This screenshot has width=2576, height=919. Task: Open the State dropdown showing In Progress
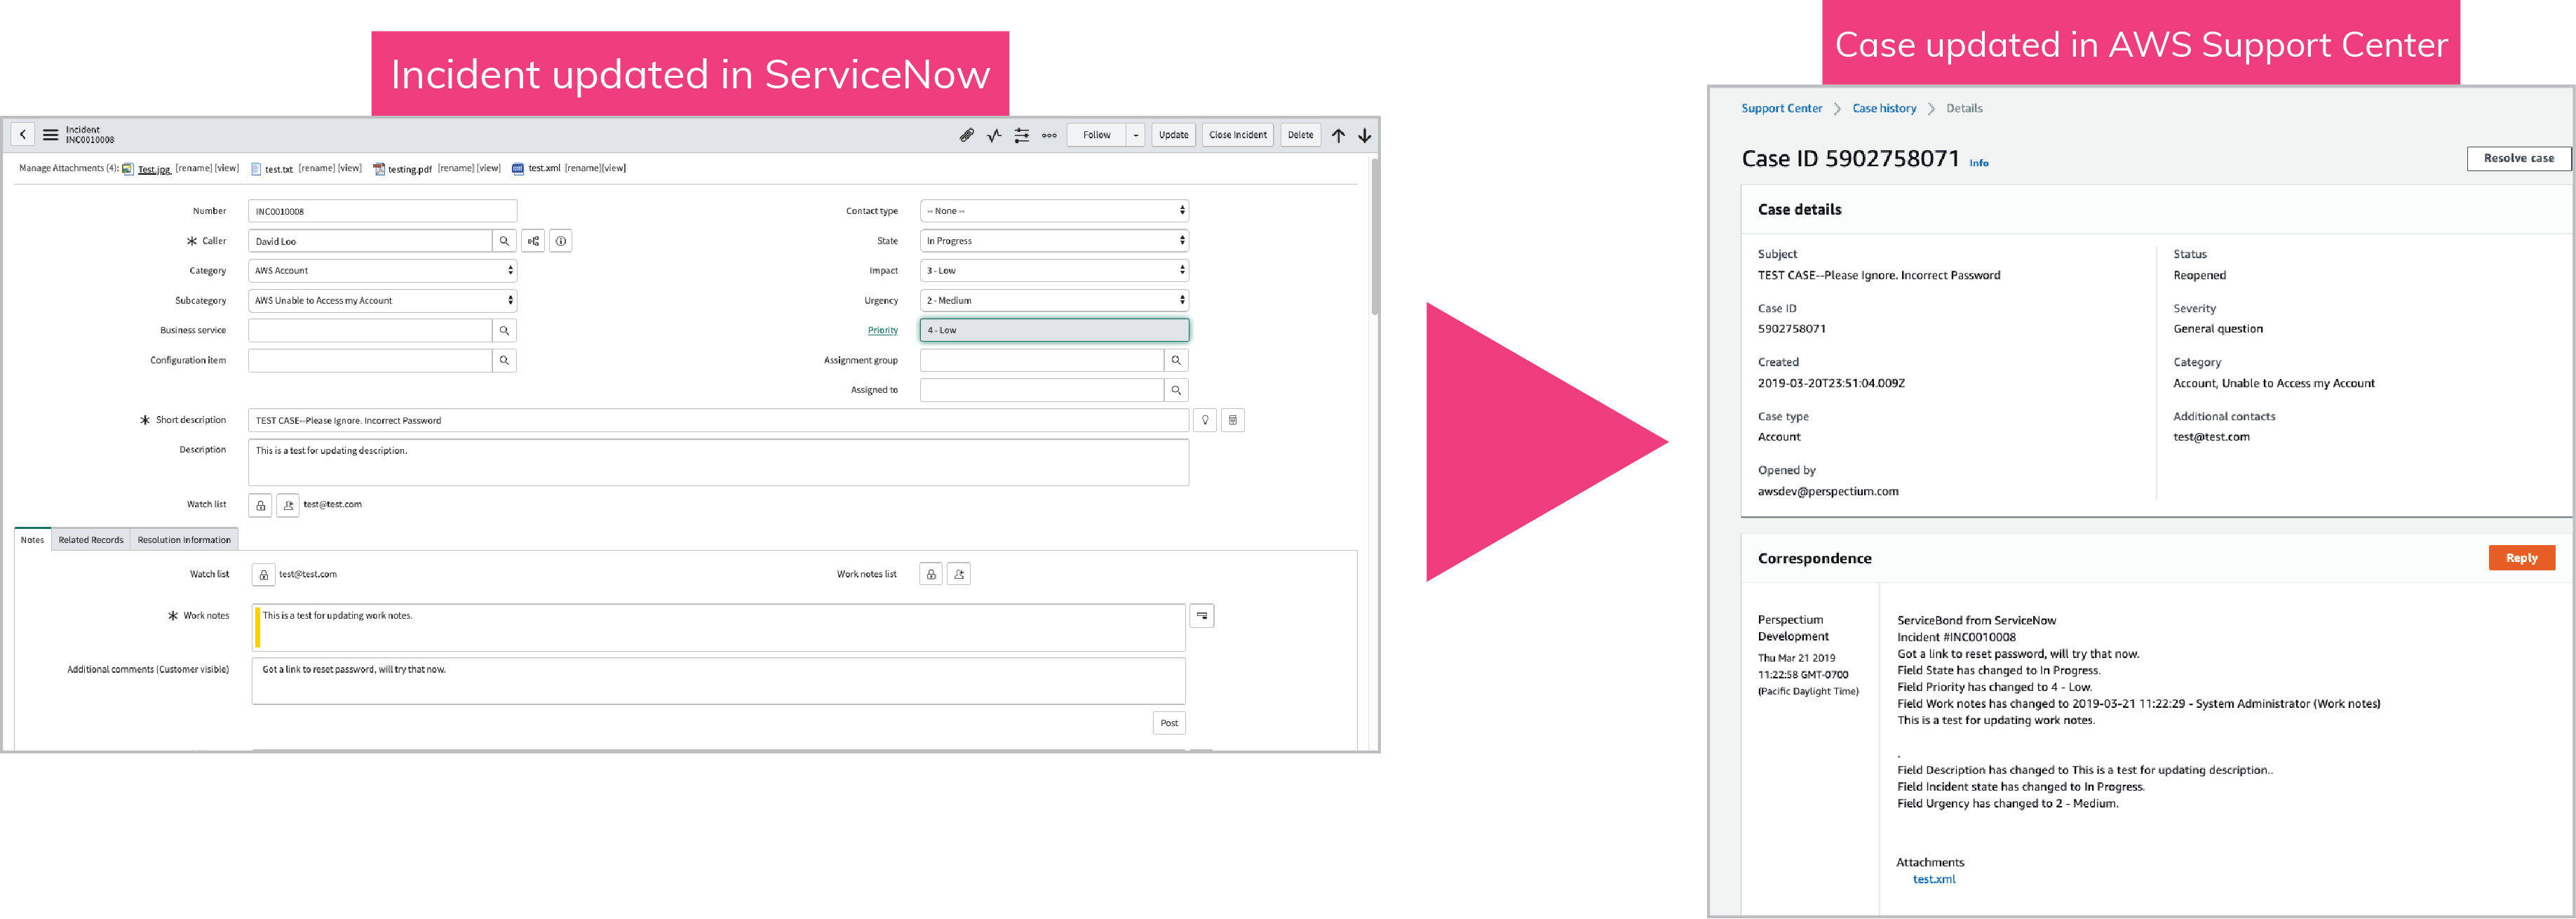coord(1054,241)
